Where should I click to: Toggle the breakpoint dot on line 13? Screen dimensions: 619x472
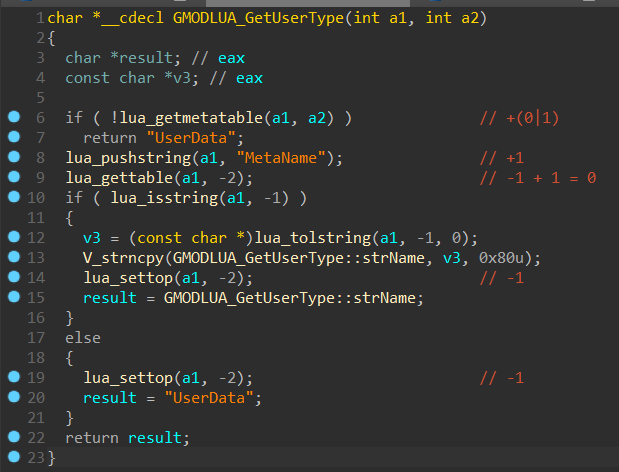(x=14, y=257)
